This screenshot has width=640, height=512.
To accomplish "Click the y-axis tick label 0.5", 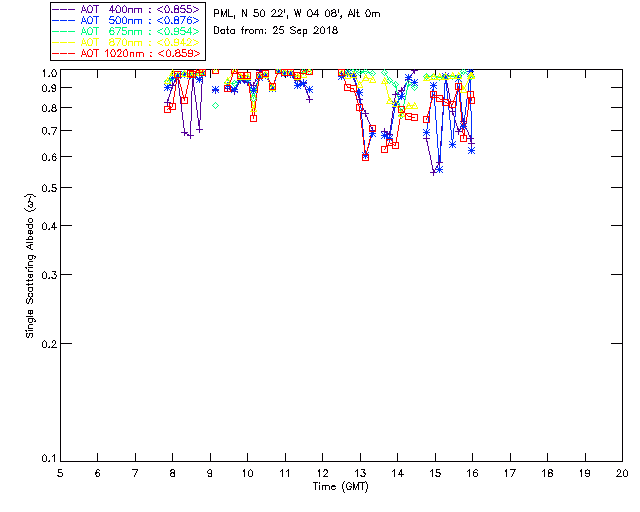I will point(47,189).
